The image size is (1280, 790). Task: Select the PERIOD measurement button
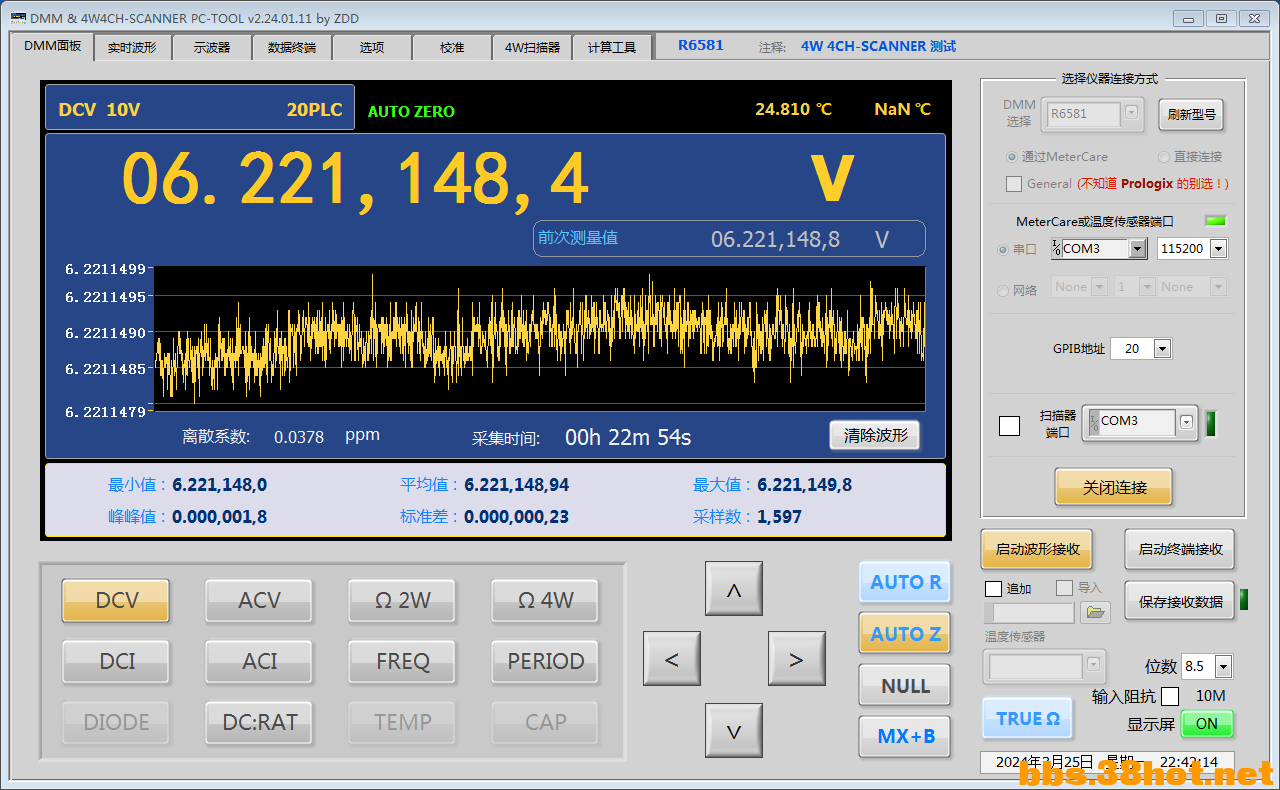point(546,661)
